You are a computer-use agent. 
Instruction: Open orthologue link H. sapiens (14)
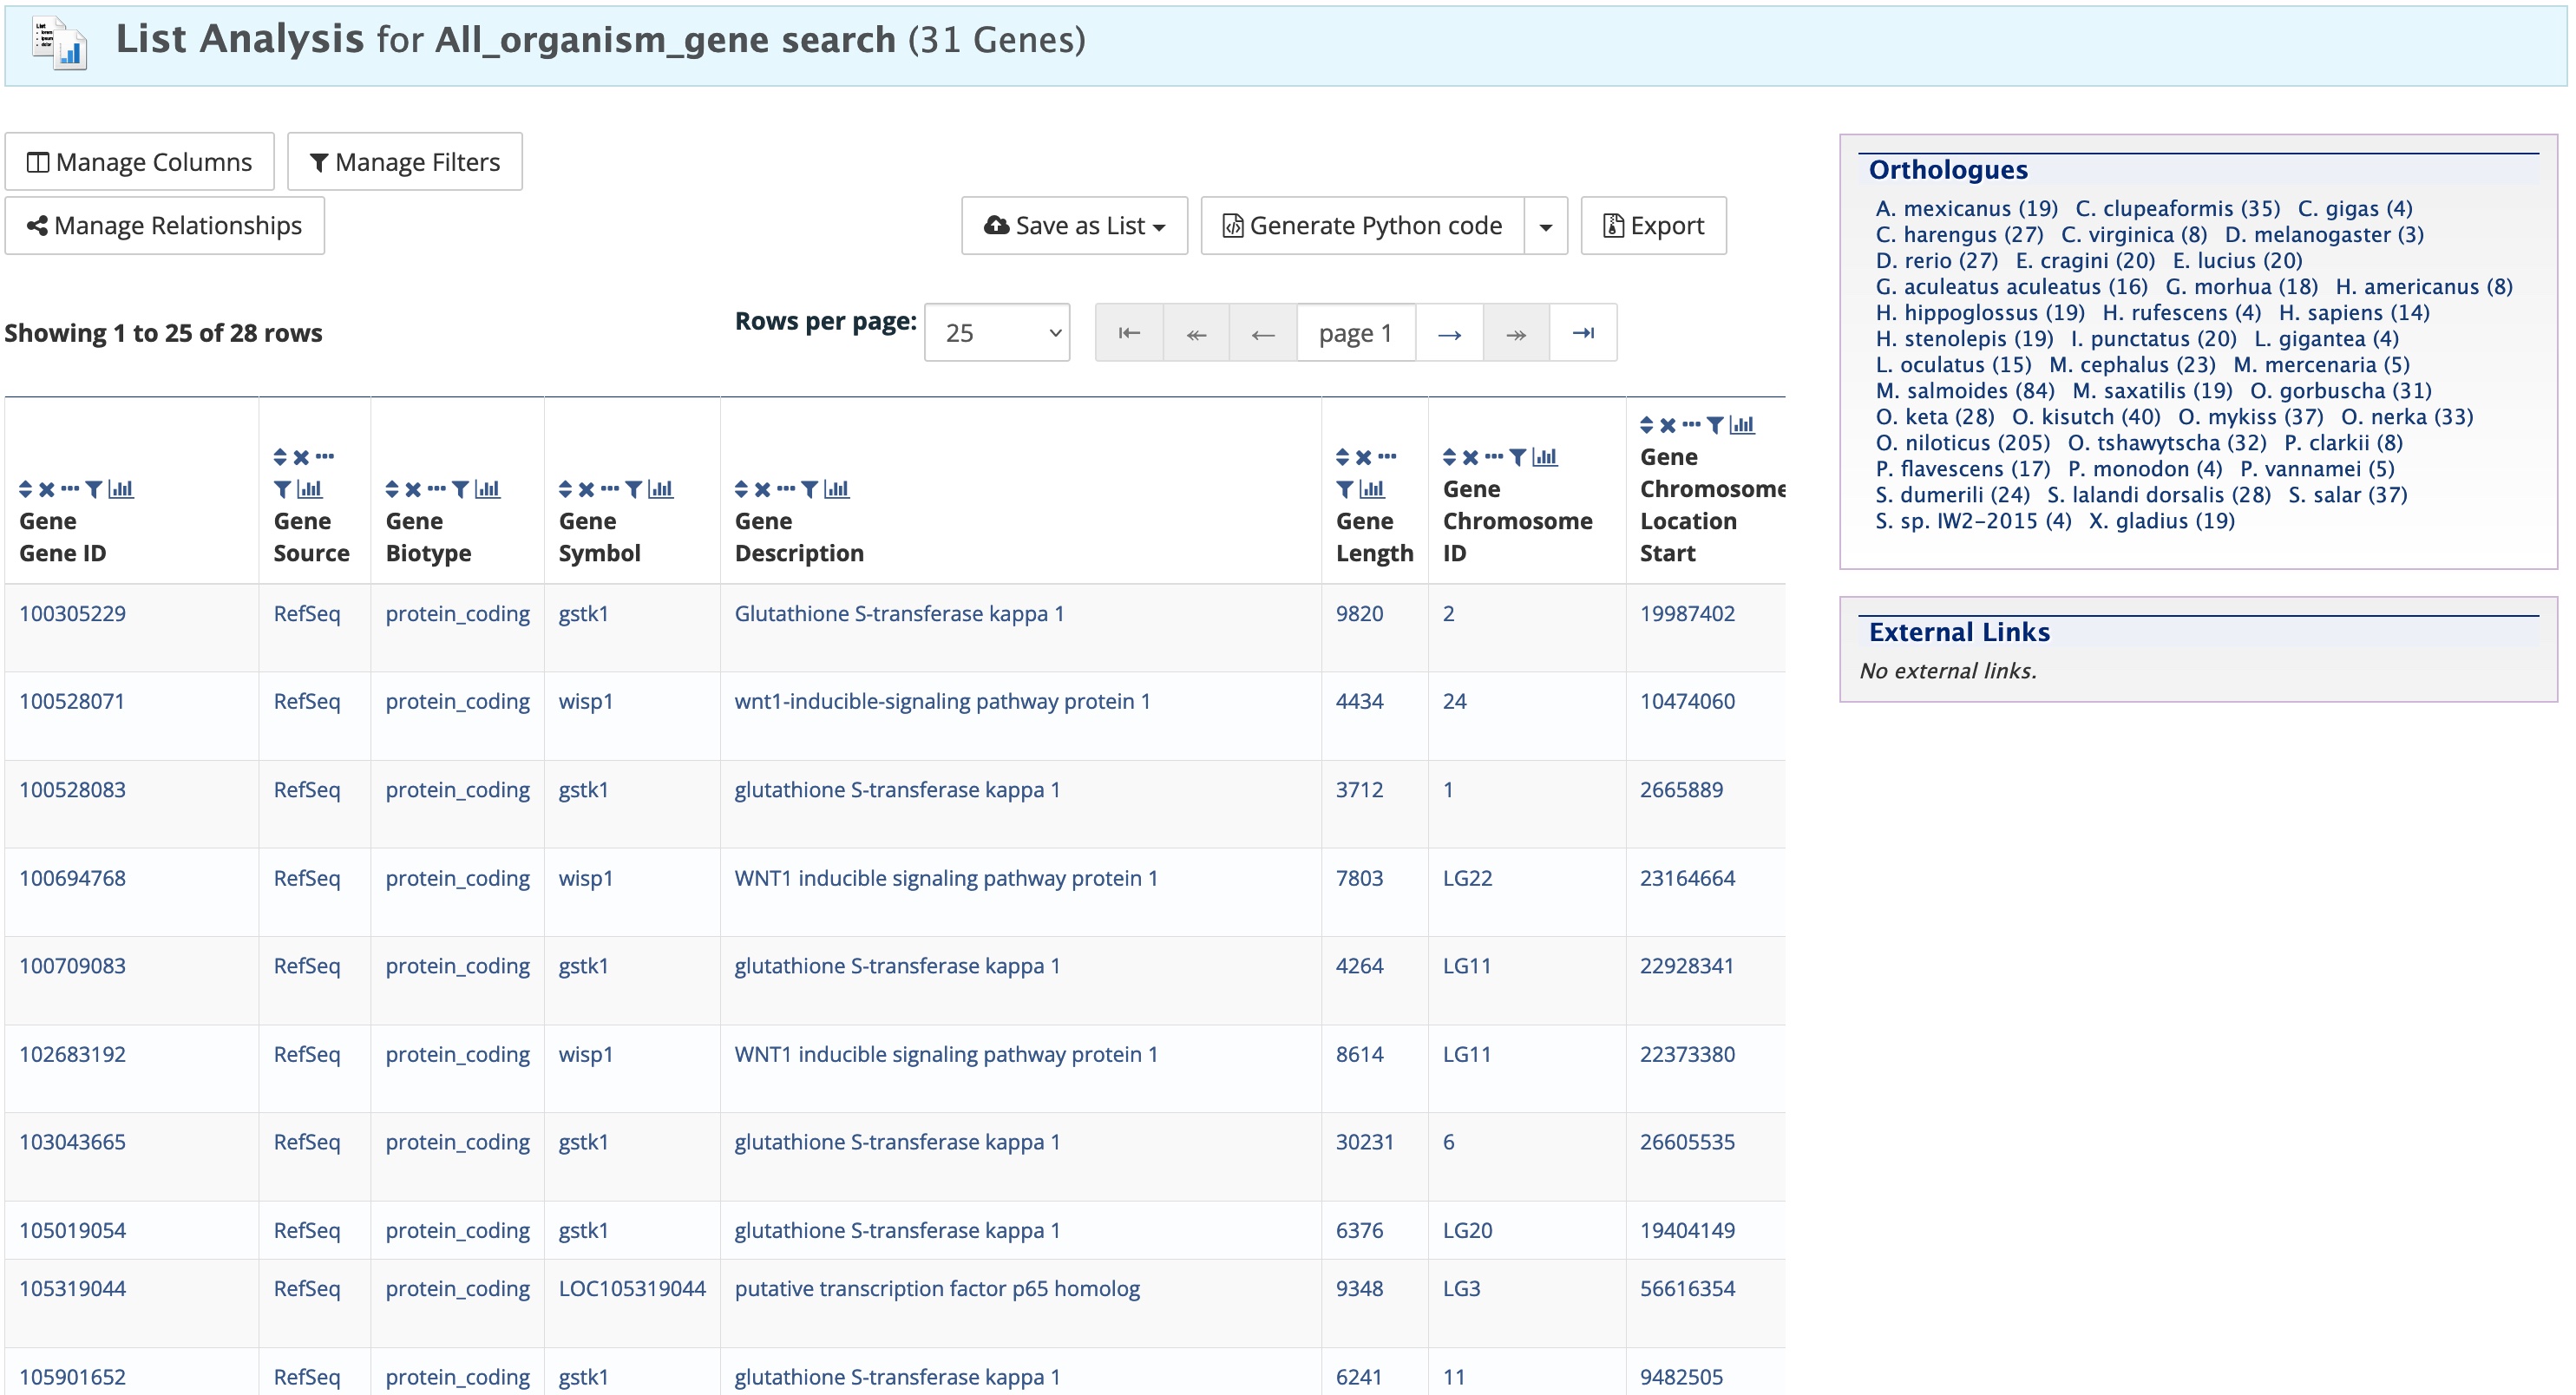coord(2354,313)
